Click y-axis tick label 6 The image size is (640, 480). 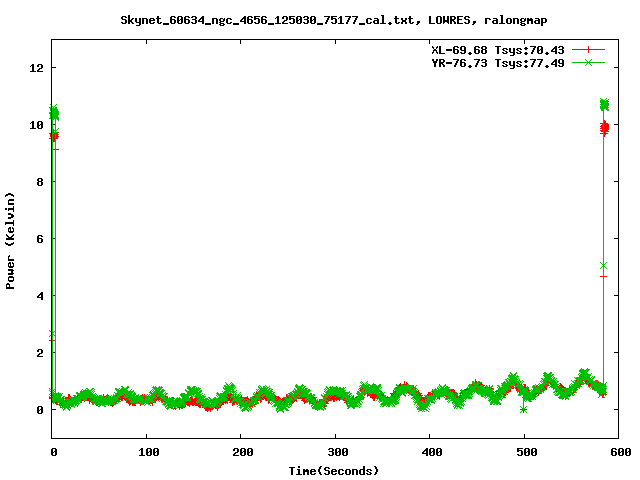[40, 239]
